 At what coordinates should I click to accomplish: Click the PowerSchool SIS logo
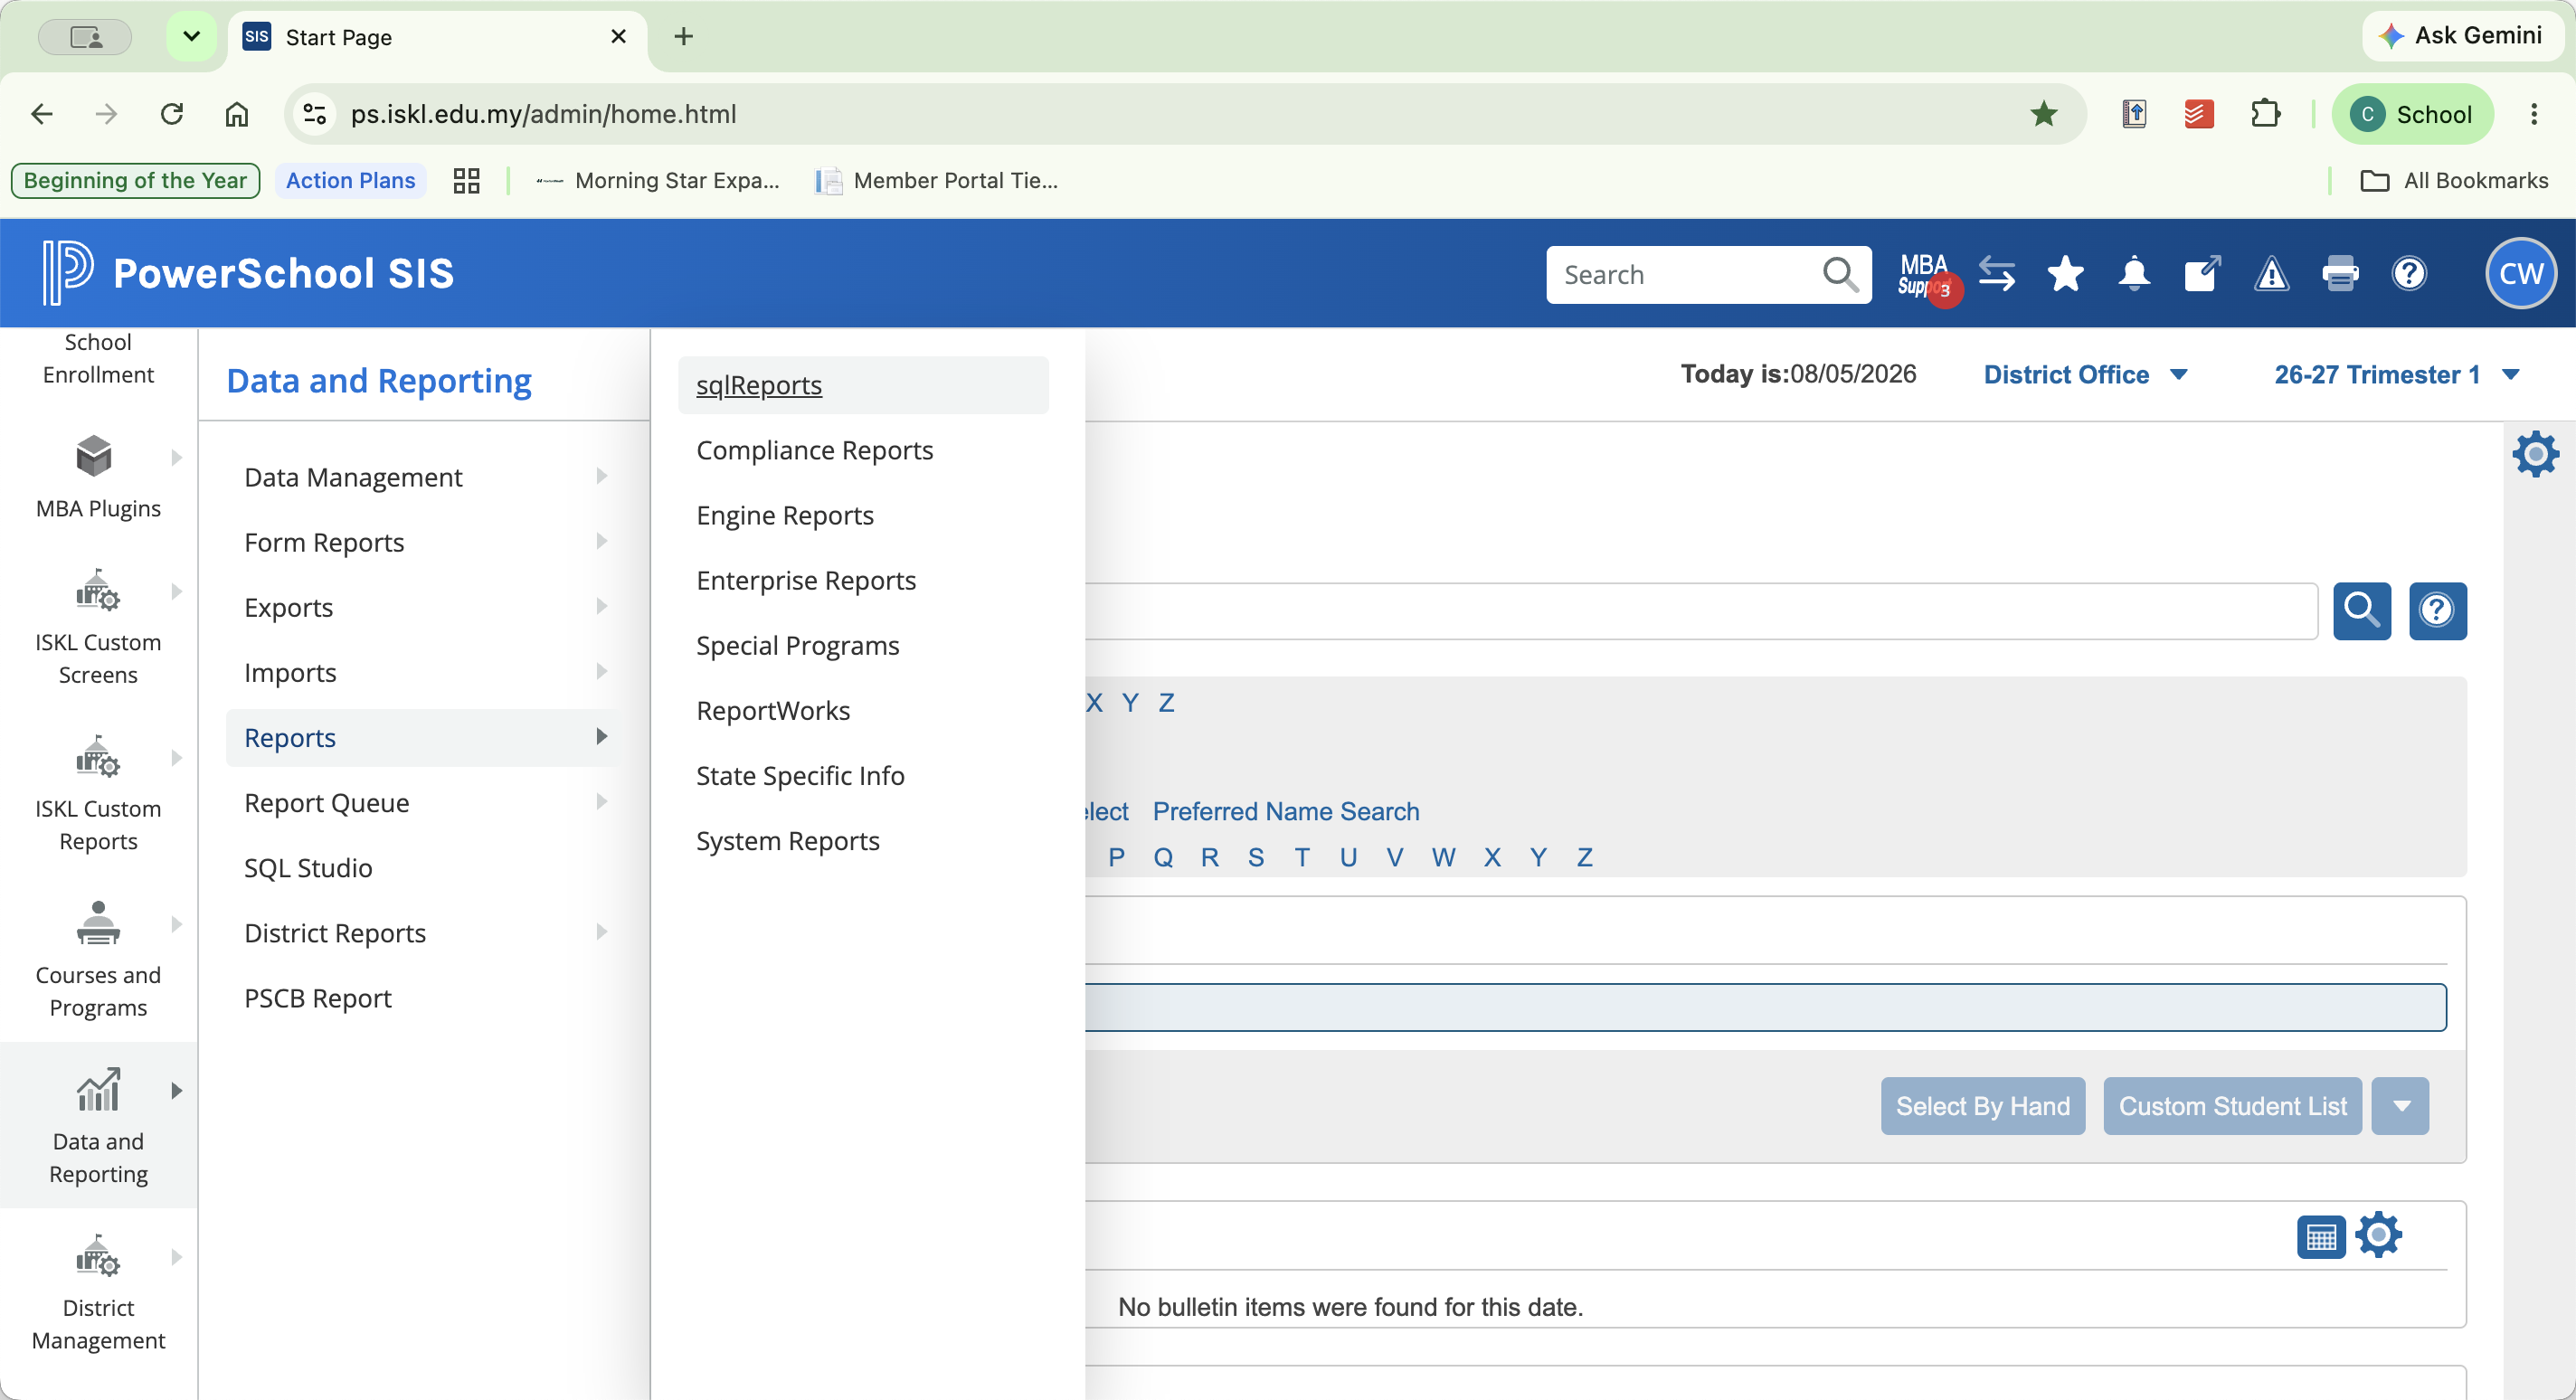coord(248,273)
